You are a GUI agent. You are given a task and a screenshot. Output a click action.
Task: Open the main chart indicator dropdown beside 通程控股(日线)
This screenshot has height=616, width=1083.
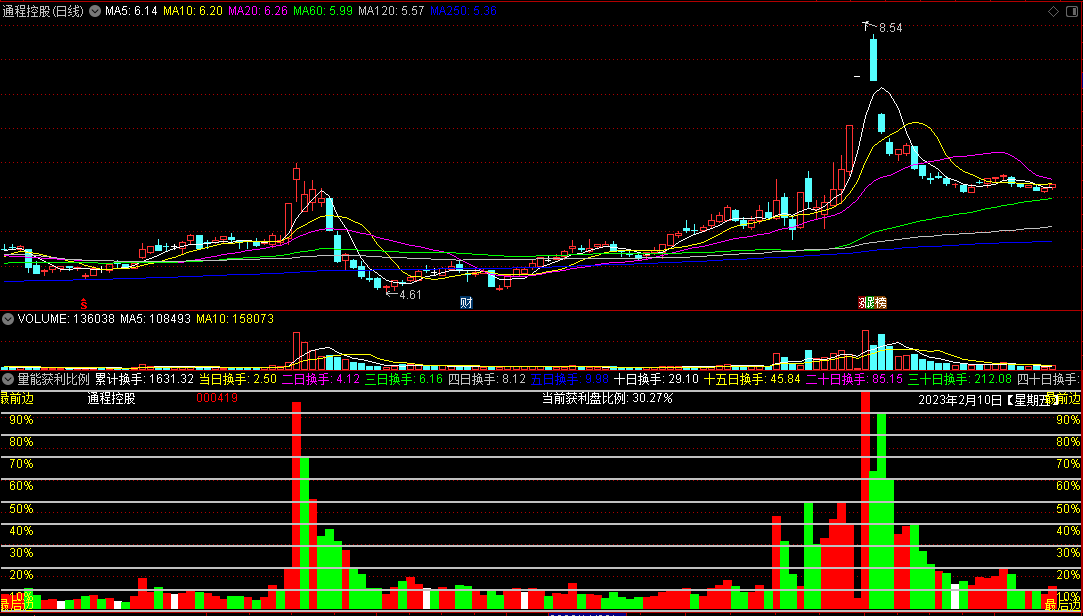click(95, 11)
